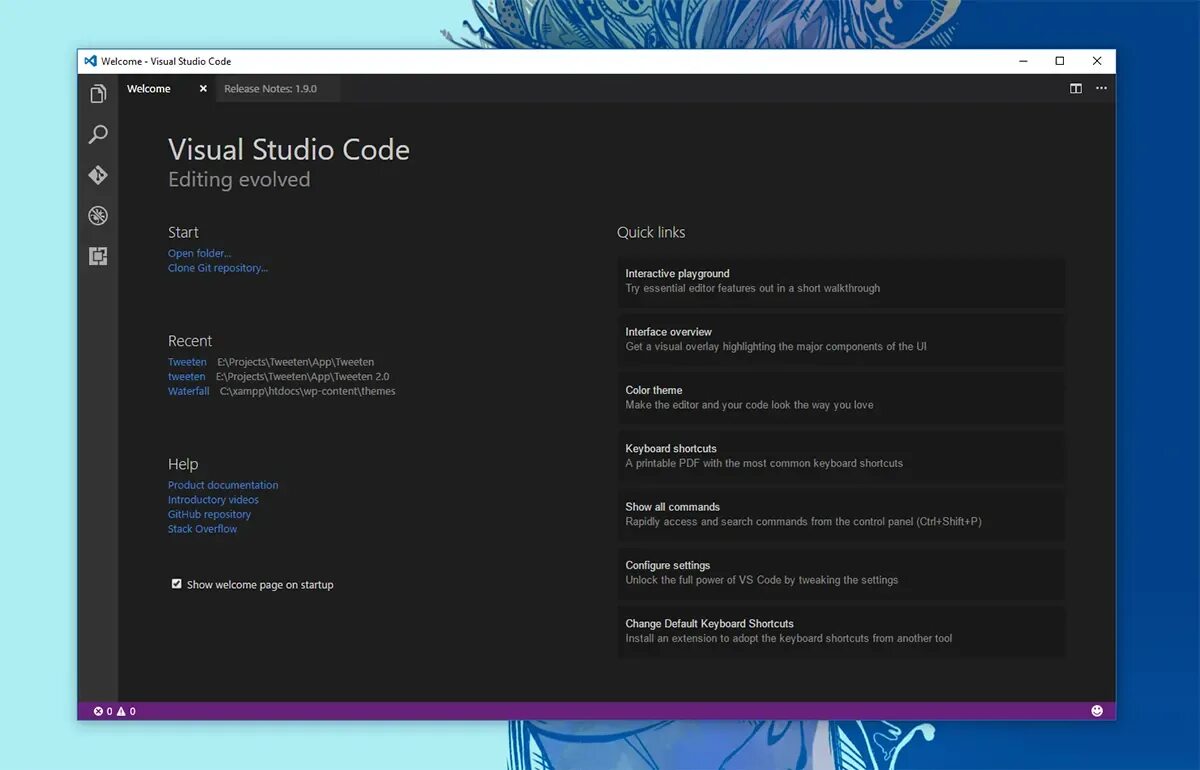Open the Interface overview quick link
The width and height of the screenshot is (1200, 770).
coord(841,339)
